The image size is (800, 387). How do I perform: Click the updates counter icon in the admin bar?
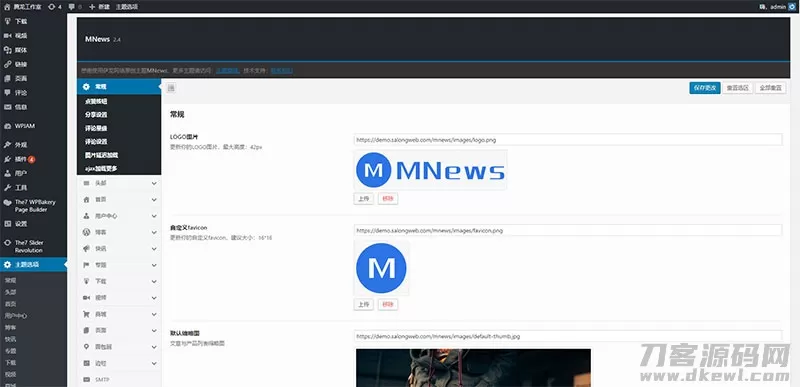pyautogui.click(x=52, y=7)
